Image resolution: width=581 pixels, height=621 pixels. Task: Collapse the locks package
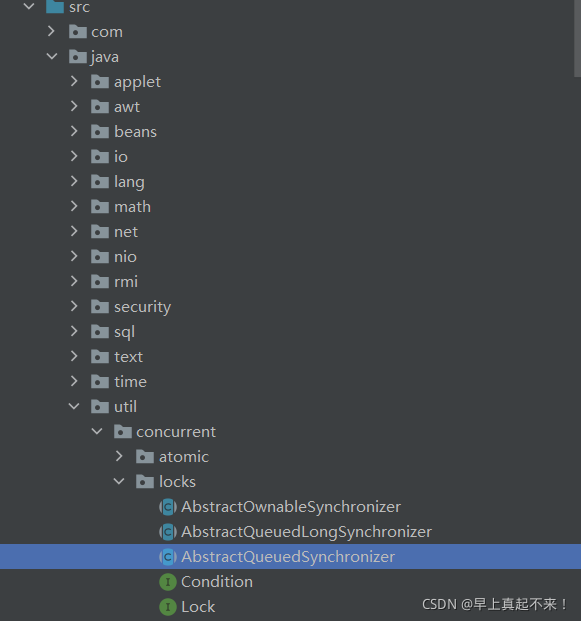[119, 481]
